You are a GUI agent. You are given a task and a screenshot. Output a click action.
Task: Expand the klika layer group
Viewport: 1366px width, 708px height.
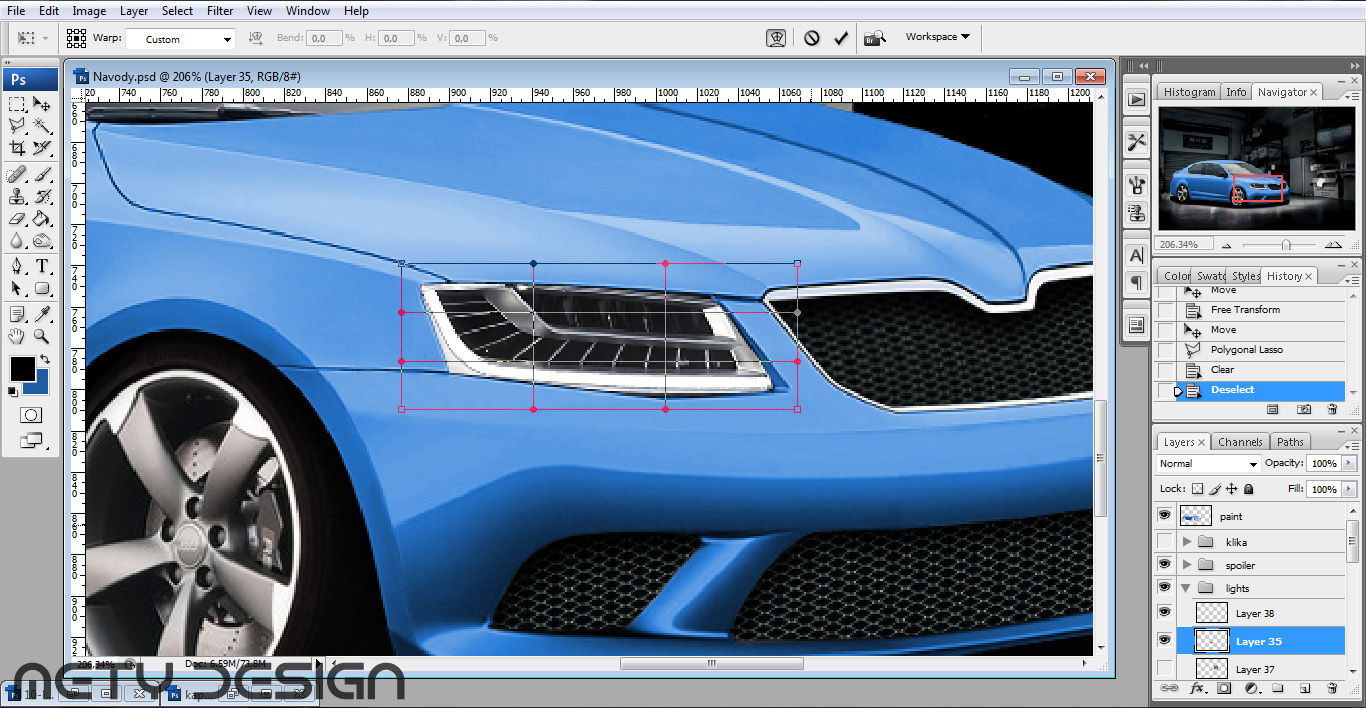coord(1187,541)
